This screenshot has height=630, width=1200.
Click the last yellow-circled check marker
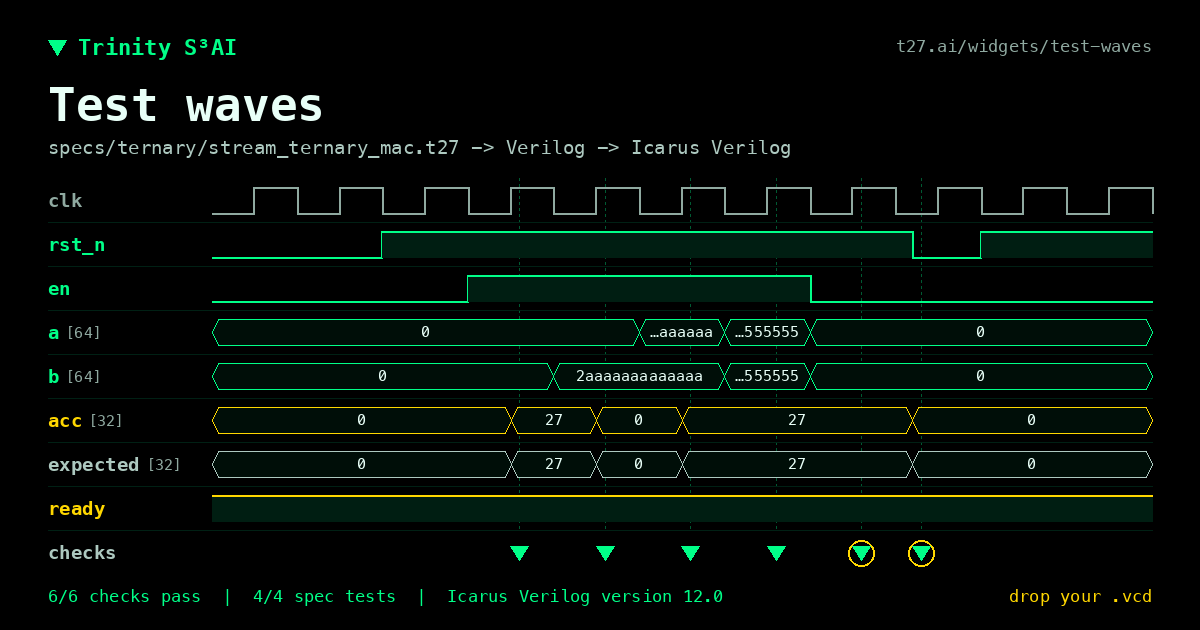(x=921, y=553)
